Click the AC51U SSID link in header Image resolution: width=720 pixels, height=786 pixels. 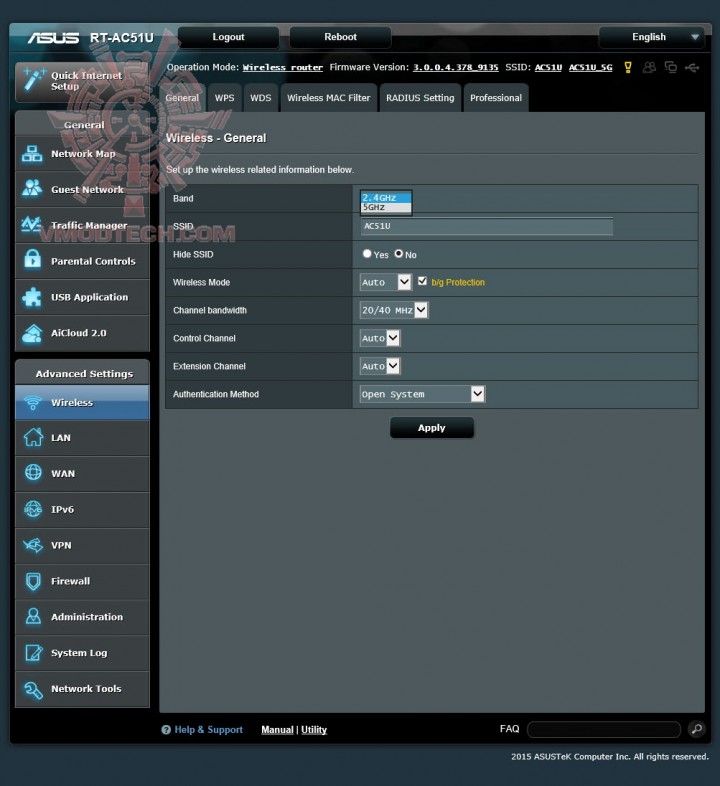click(549, 67)
